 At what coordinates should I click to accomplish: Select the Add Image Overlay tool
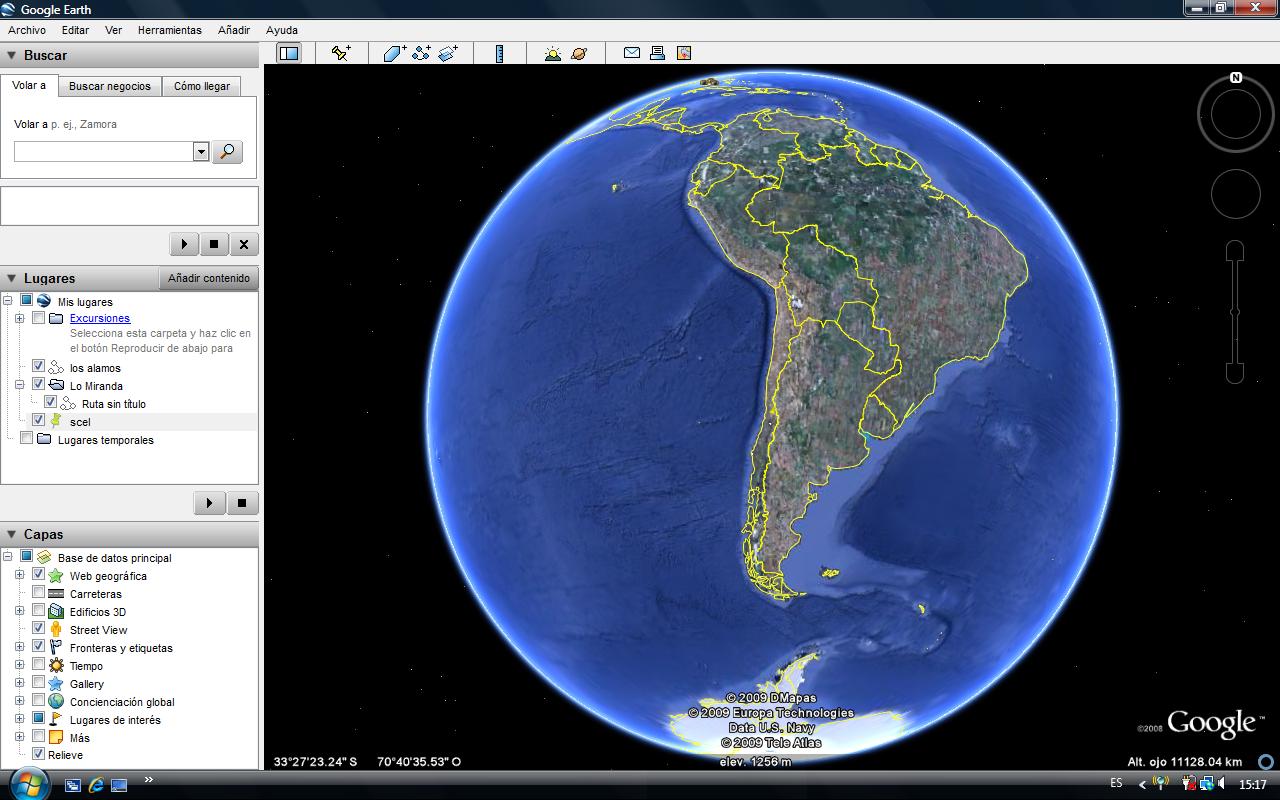pos(447,53)
